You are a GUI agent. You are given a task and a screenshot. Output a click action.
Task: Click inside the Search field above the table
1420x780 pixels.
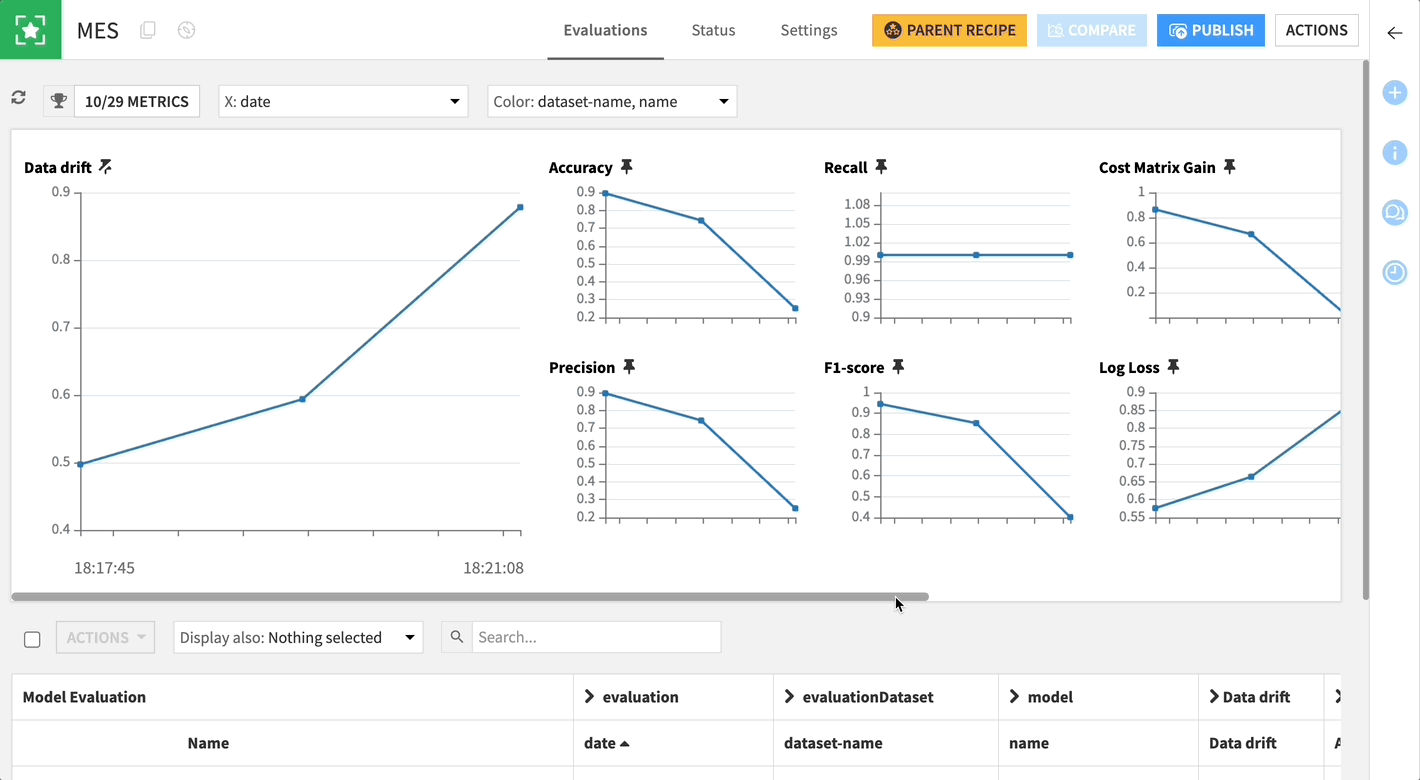point(595,637)
